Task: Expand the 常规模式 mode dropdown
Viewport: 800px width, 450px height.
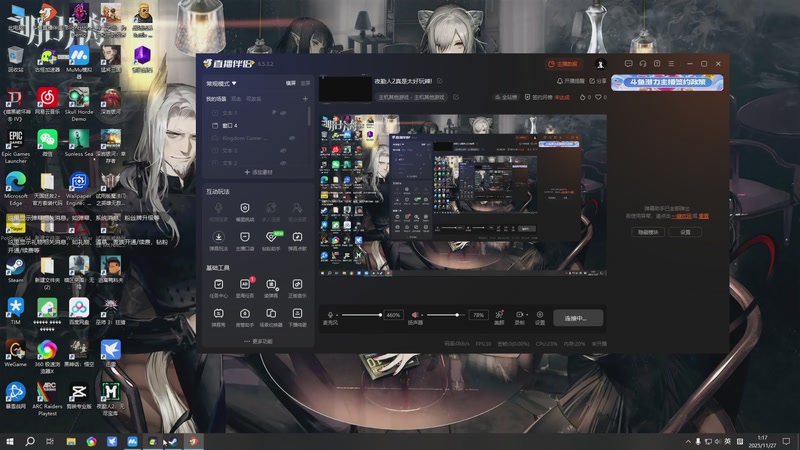Action: click(221, 83)
